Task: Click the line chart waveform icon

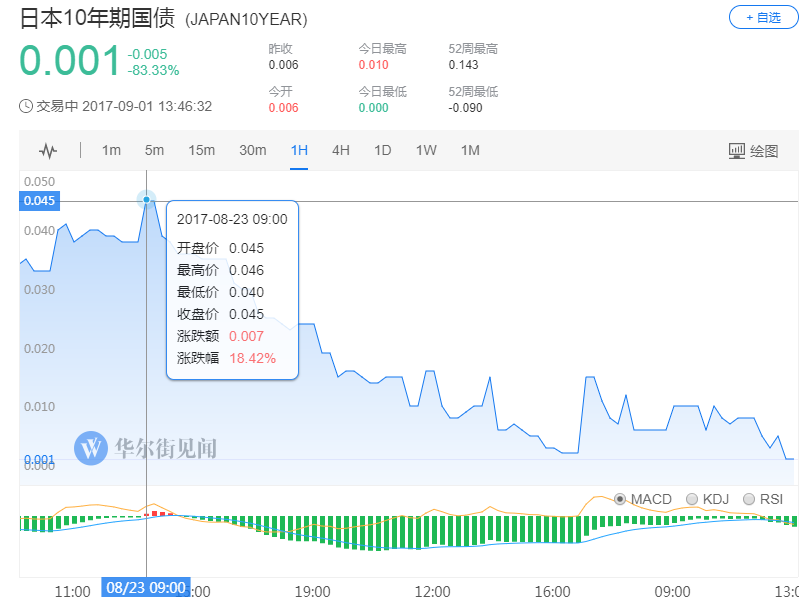Action: (48, 151)
